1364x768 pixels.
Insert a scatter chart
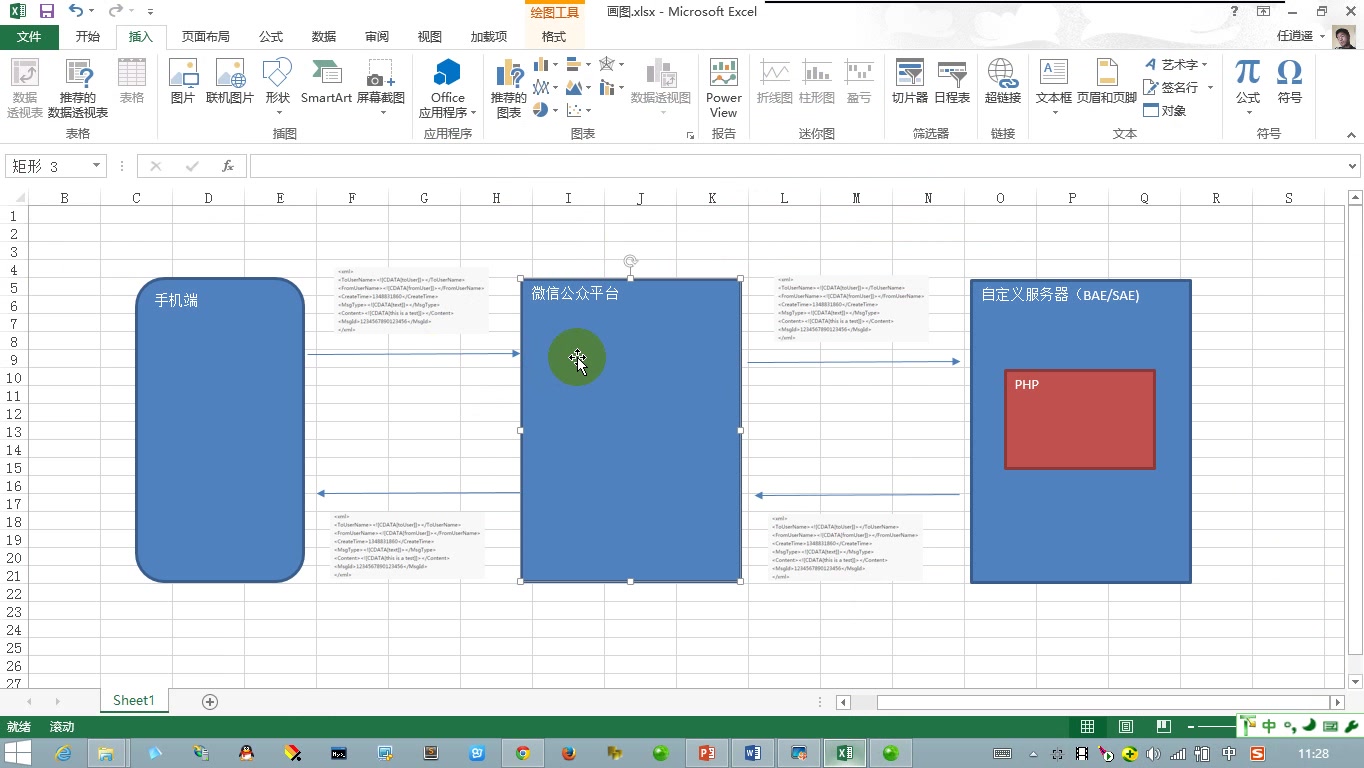tap(578, 110)
